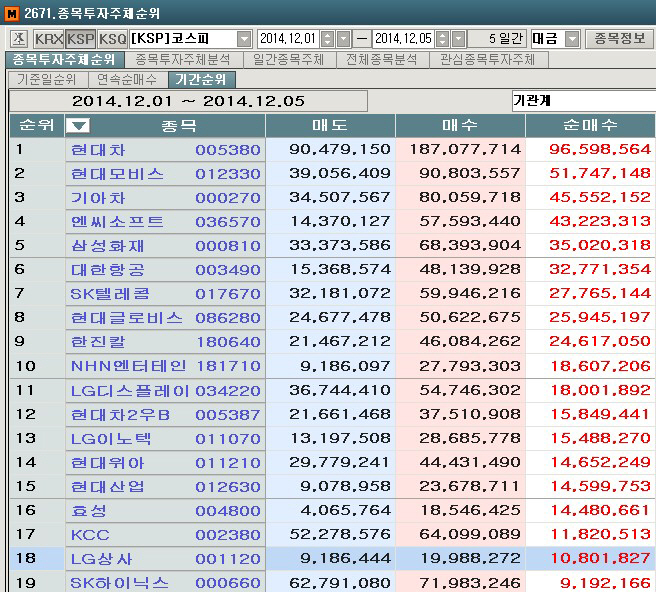
Task: Select stock 삼성화재 000810
Action: [x=165, y=246]
